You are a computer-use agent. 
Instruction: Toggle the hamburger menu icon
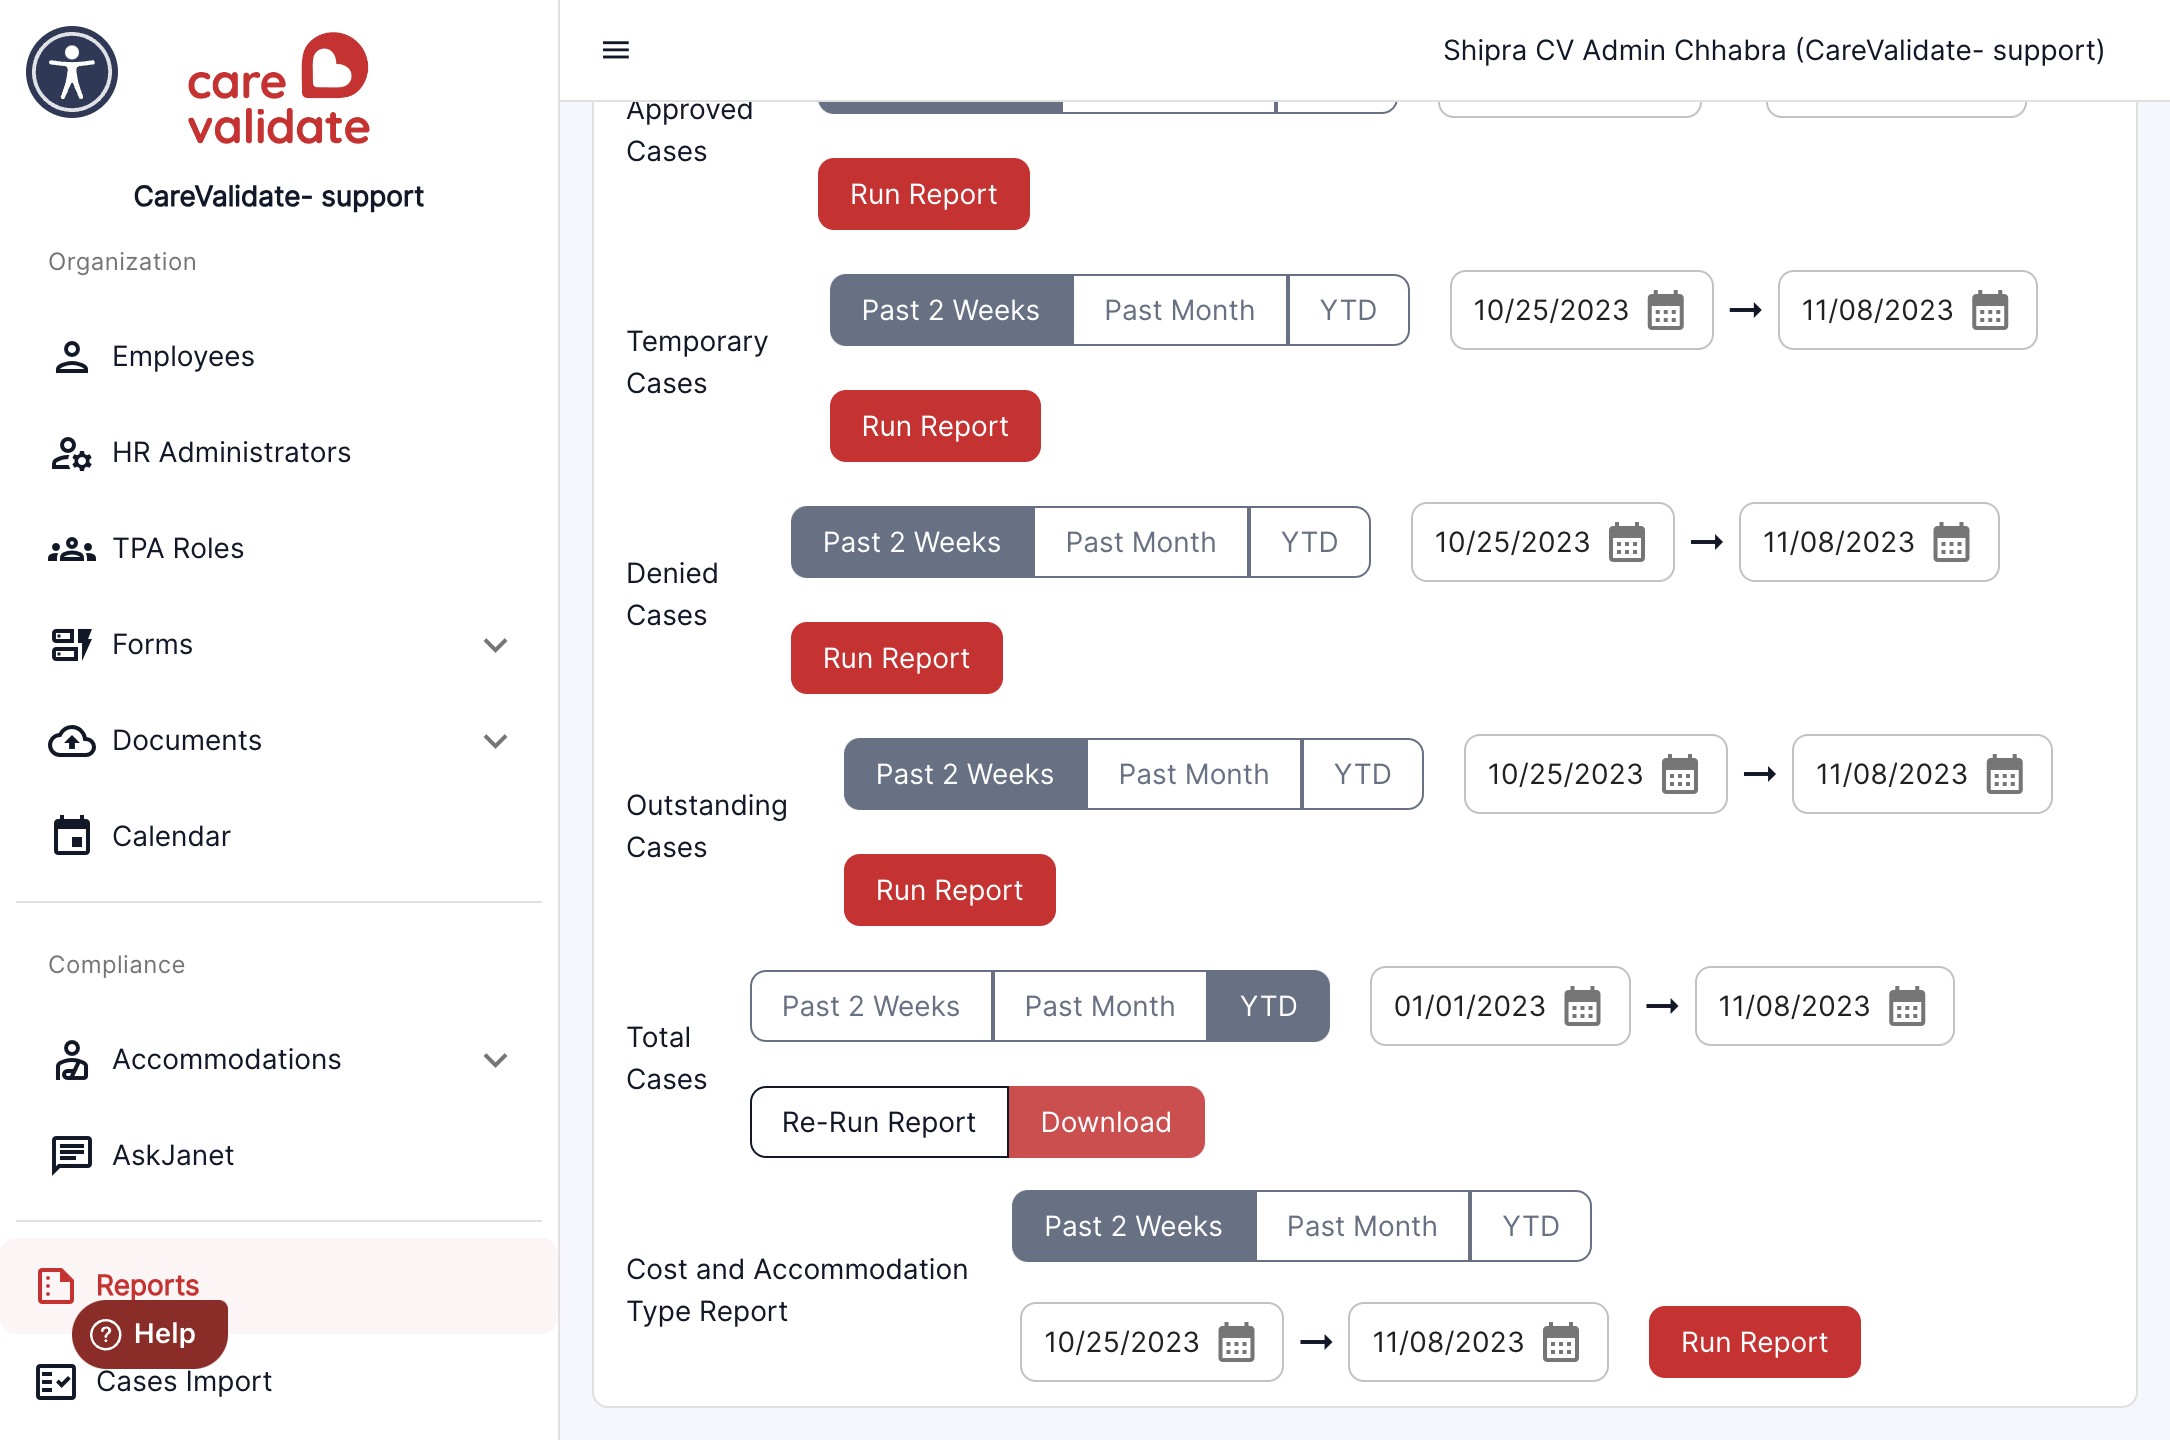(x=616, y=50)
